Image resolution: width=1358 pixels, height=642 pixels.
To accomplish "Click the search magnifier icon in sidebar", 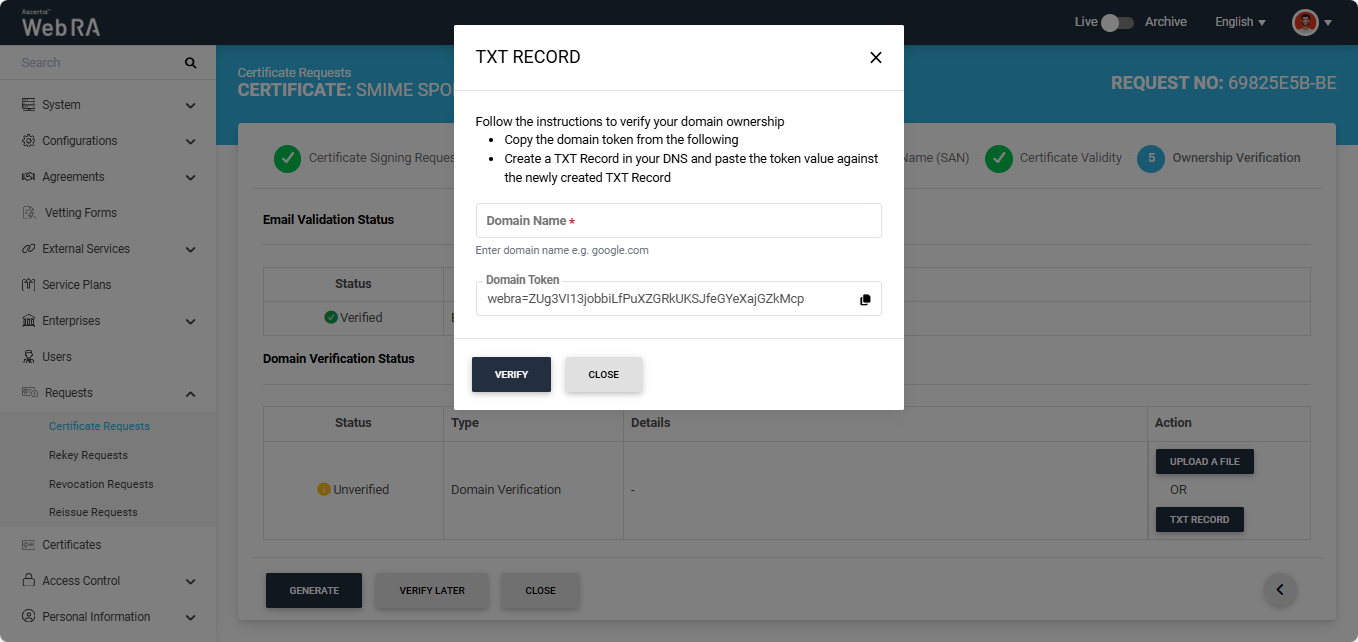I will 190,63.
